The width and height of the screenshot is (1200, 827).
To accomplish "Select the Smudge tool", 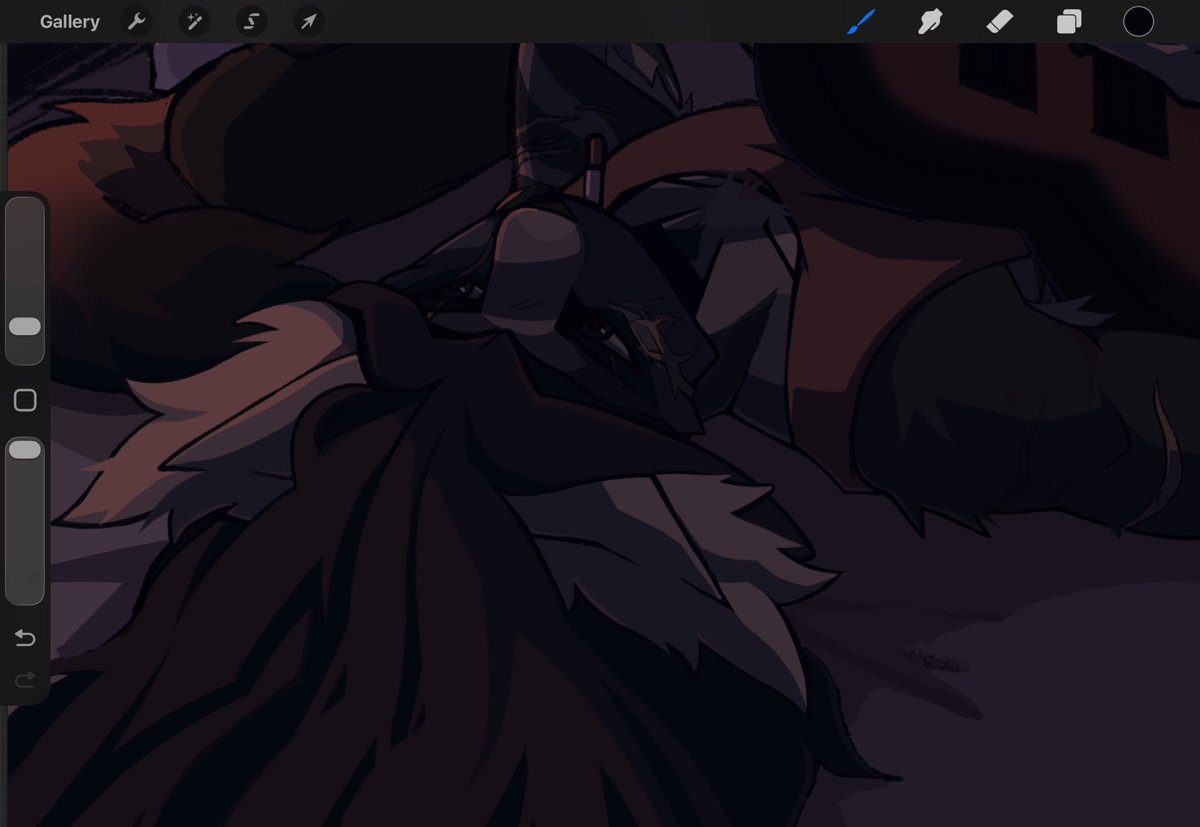I will click(x=931, y=22).
